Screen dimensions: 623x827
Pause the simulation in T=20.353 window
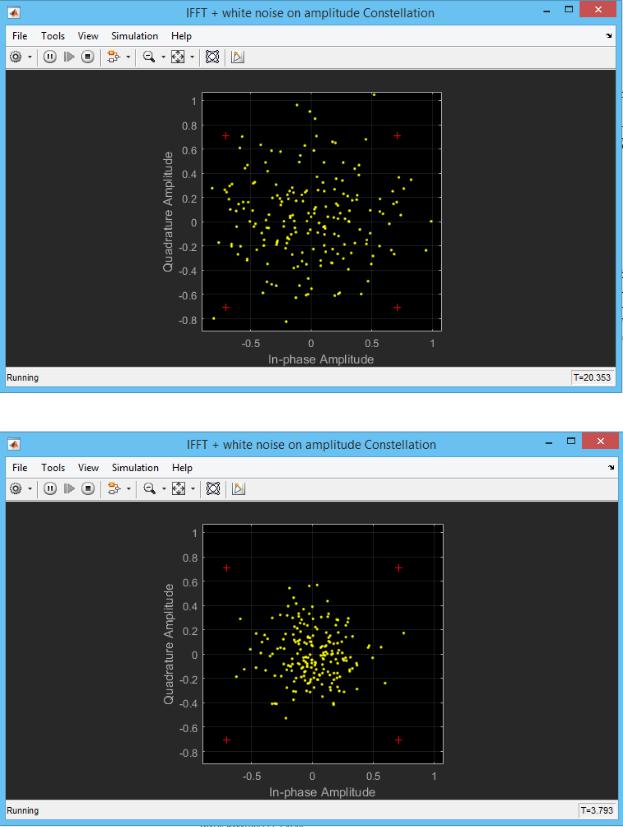point(50,57)
